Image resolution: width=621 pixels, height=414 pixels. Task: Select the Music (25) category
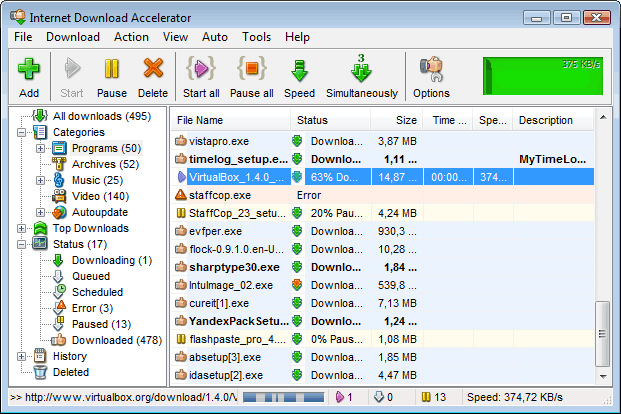[x=97, y=180]
